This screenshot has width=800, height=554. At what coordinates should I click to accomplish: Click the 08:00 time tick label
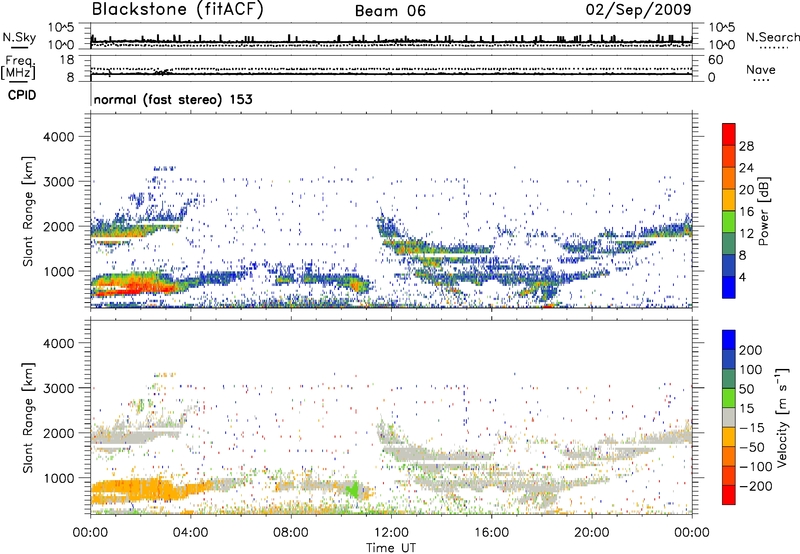pos(291,533)
